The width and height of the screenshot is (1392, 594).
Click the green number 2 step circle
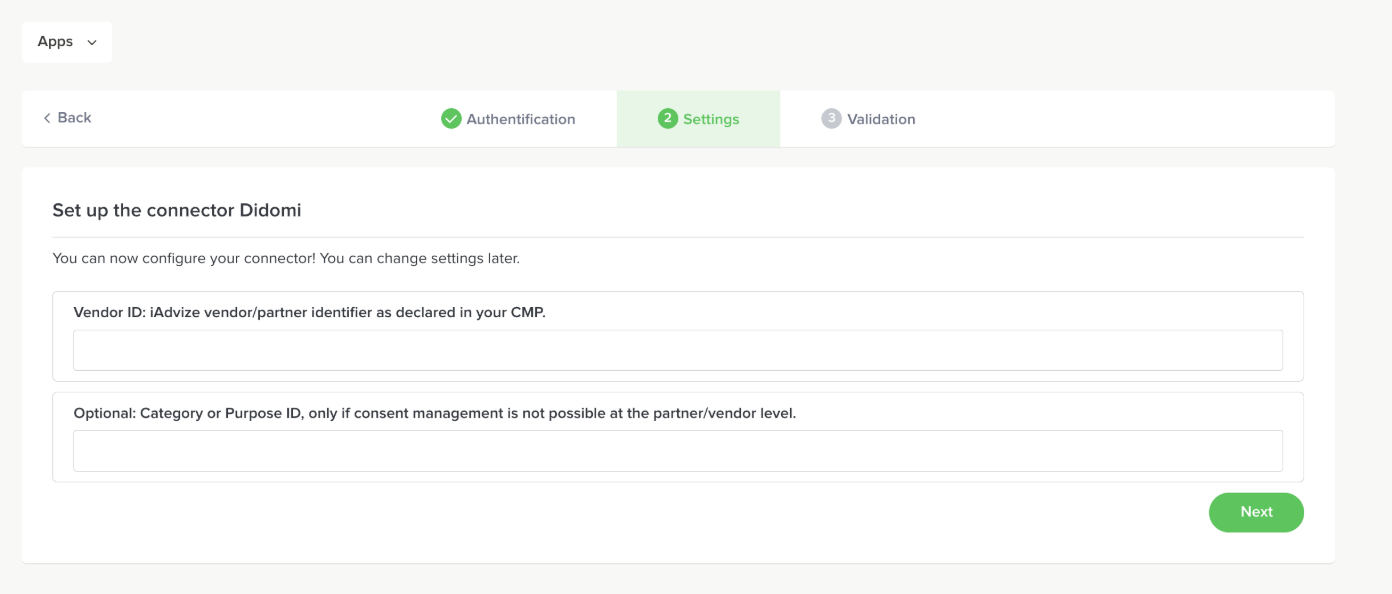[x=667, y=119]
